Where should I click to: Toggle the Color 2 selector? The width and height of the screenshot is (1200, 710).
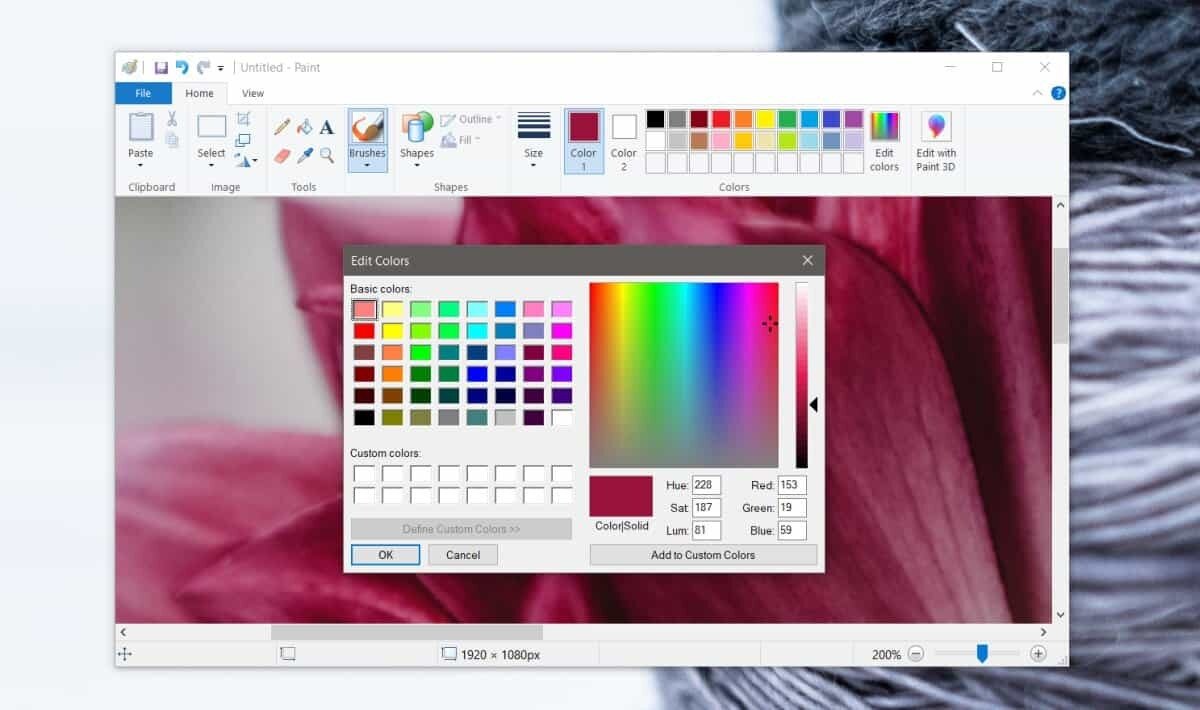coord(624,141)
